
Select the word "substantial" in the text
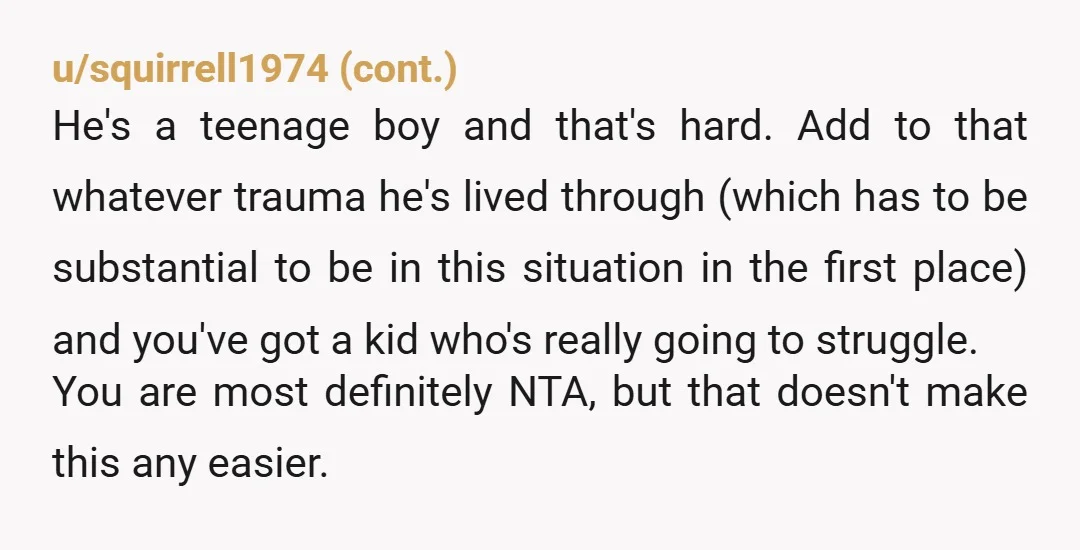coord(155,268)
